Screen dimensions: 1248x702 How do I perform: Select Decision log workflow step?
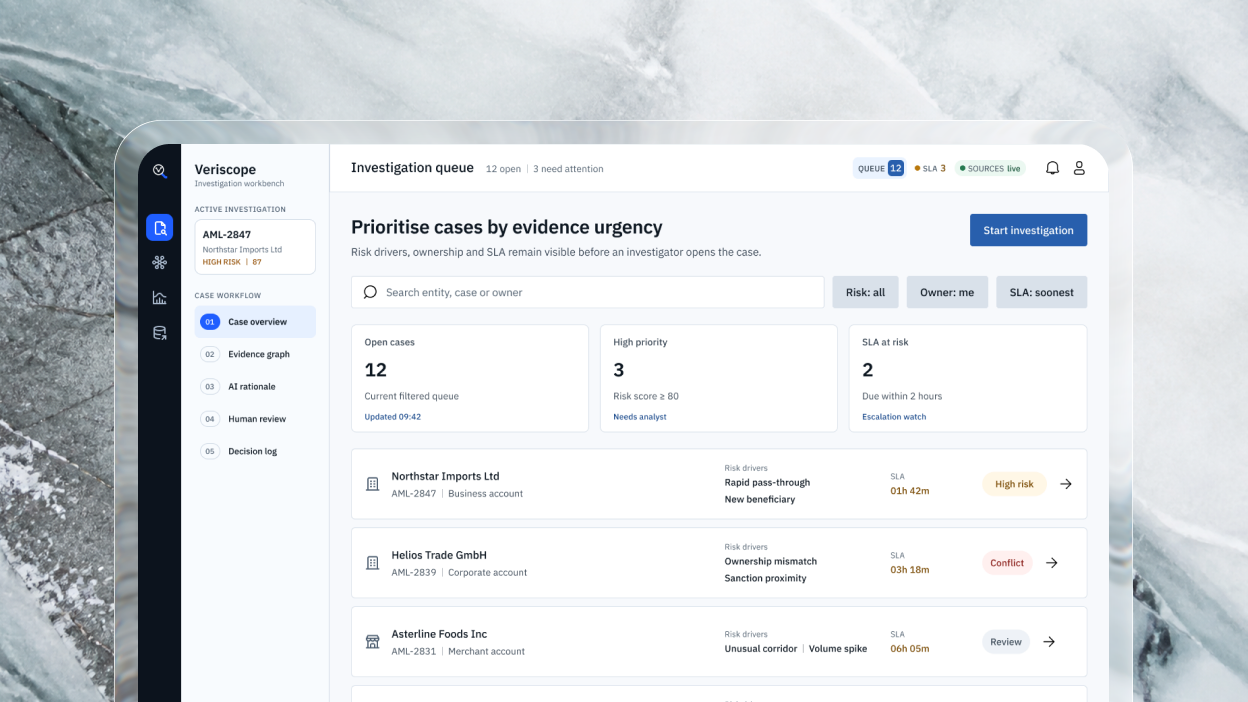255,451
